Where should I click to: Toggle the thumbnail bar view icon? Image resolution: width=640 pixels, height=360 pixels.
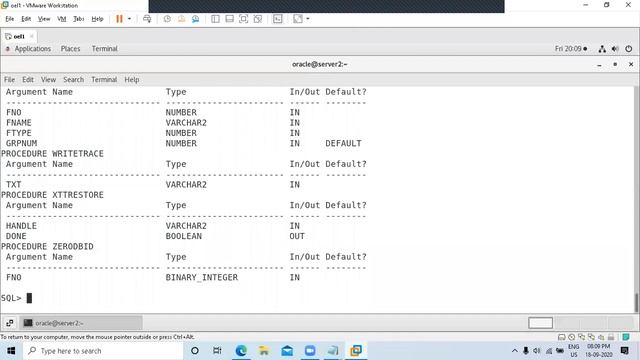pyautogui.click(x=229, y=19)
